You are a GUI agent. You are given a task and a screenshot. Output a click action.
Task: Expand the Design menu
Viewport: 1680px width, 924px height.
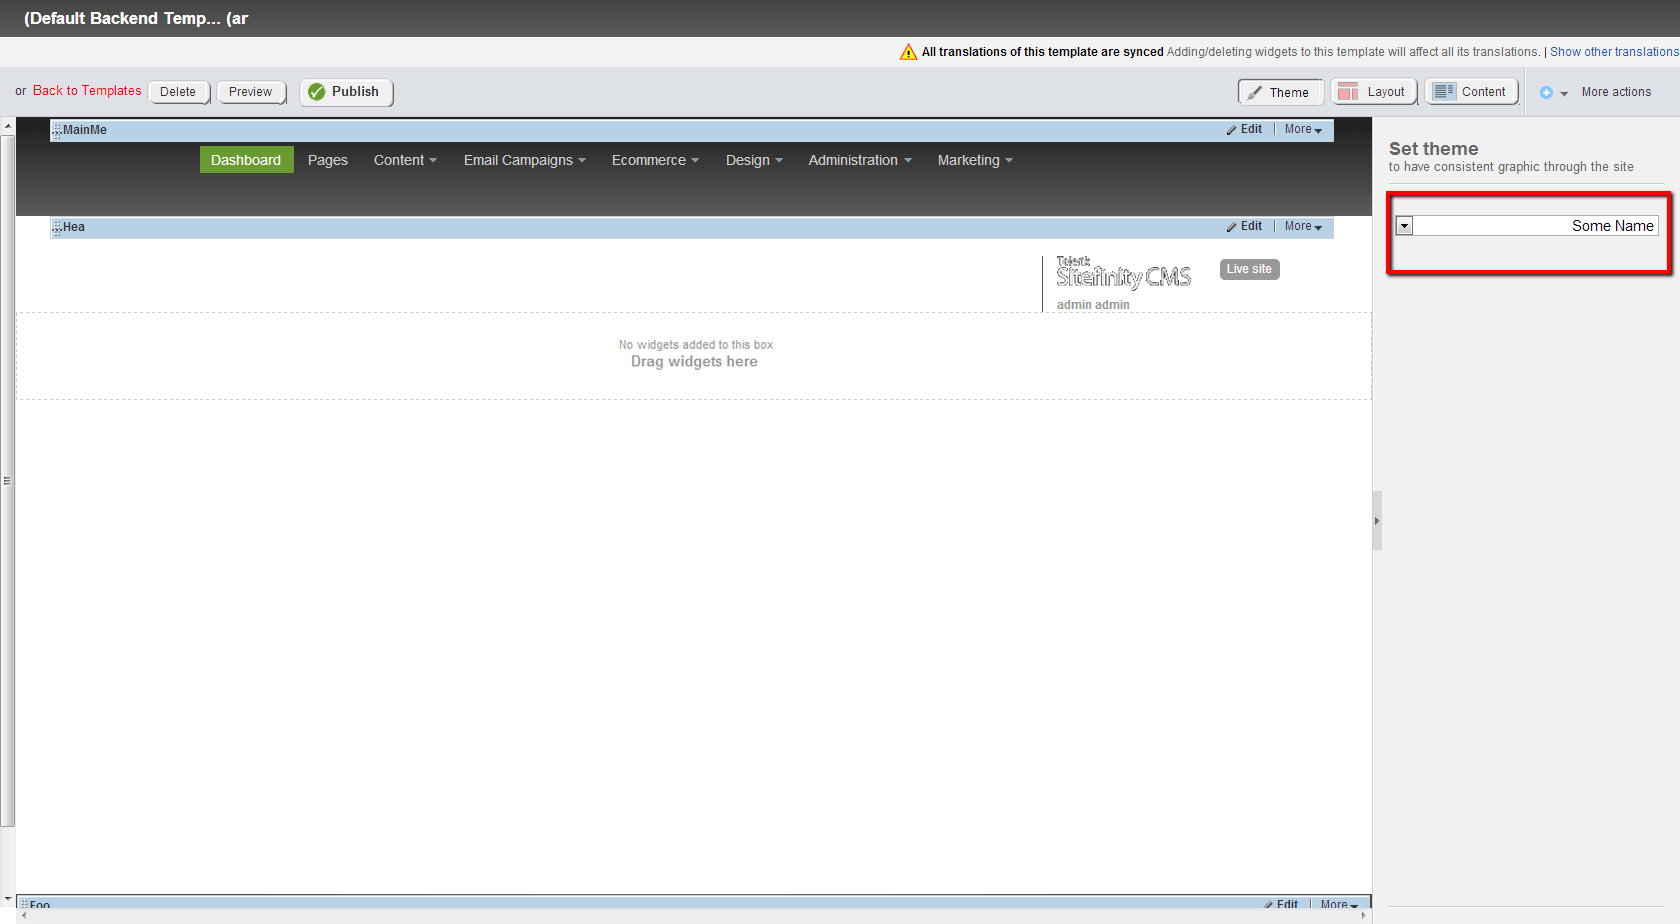754,160
